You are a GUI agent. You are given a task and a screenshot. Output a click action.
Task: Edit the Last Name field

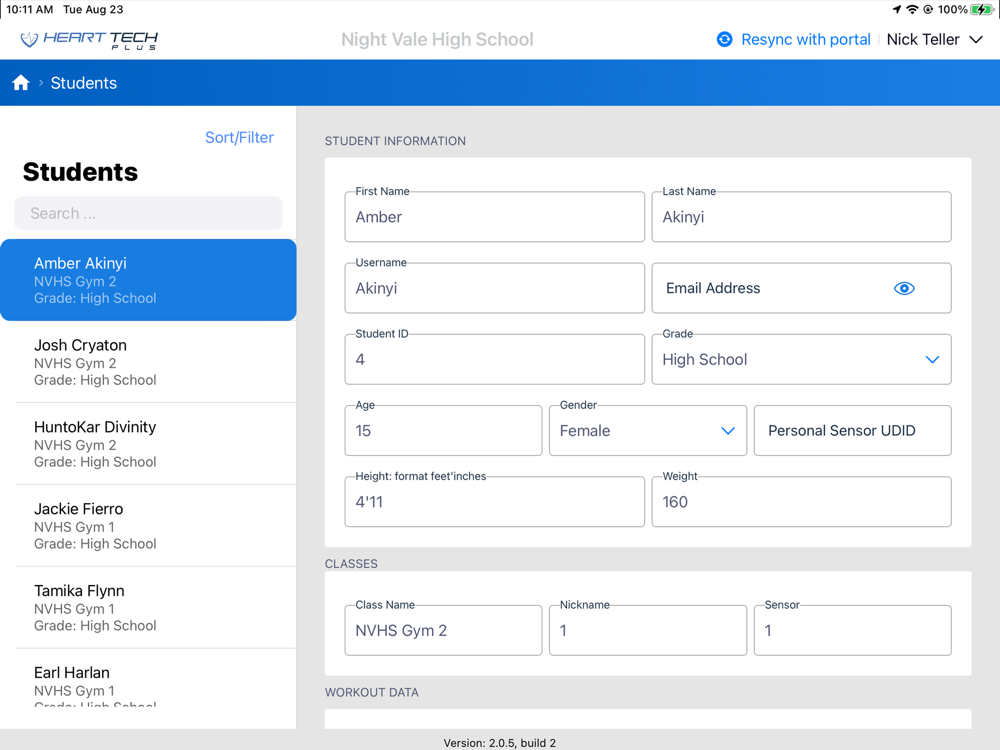tap(801, 217)
